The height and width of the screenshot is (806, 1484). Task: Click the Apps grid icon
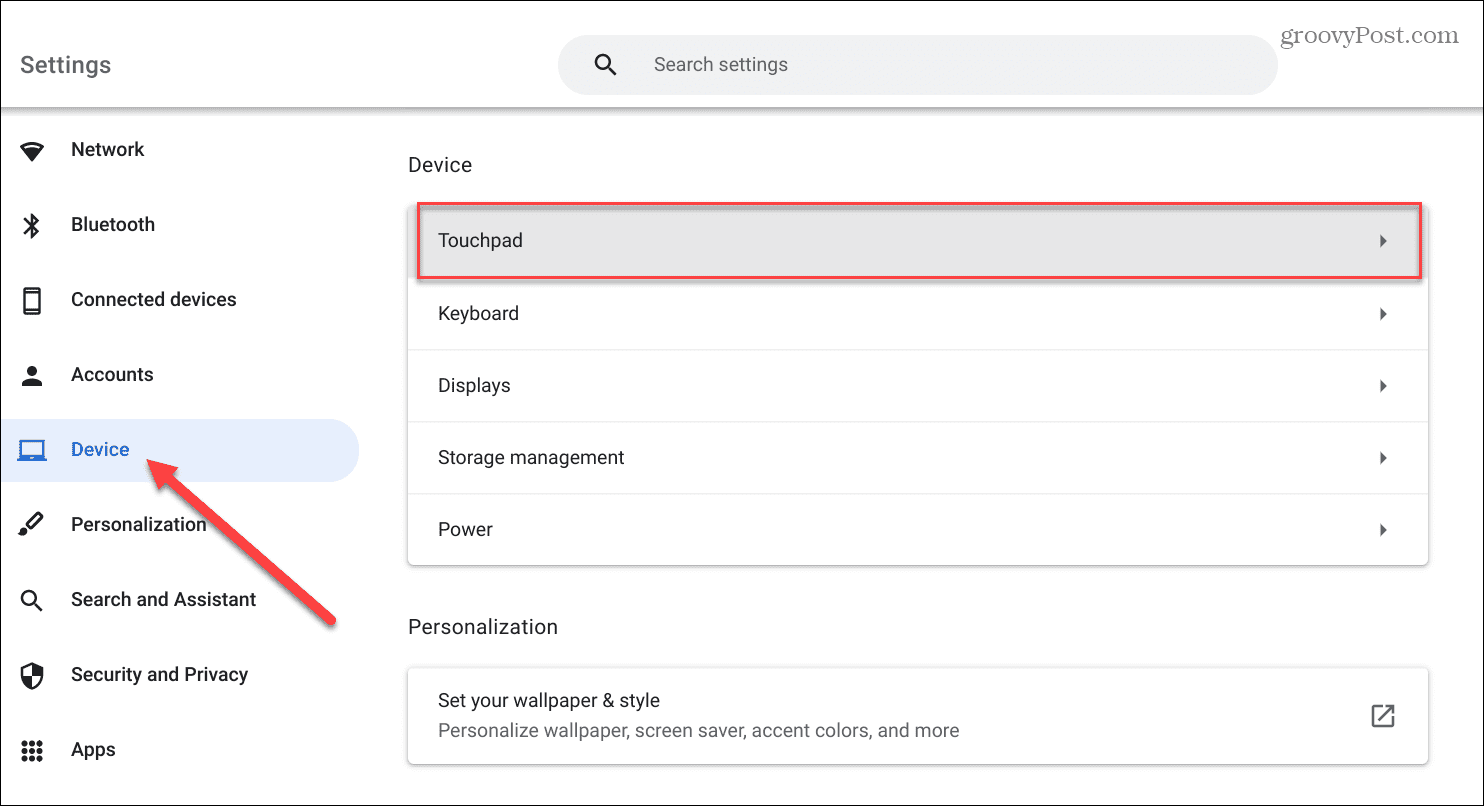coord(32,751)
